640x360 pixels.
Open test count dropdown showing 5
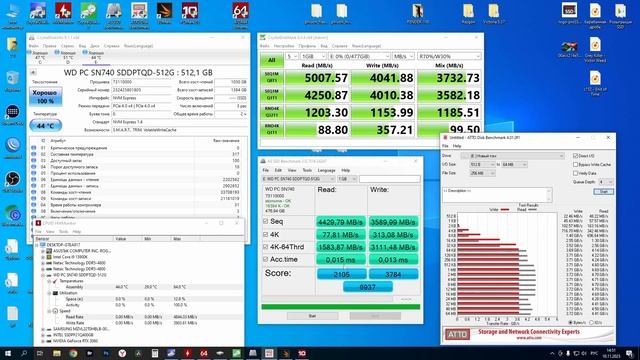pos(292,56)
